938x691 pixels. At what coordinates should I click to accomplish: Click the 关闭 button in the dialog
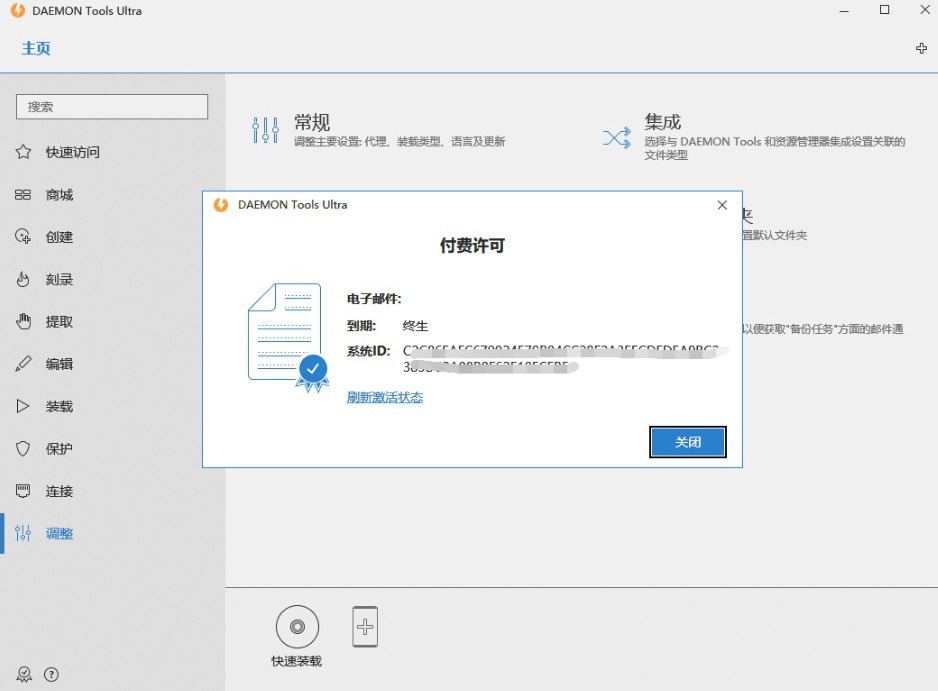coord(688,442)
